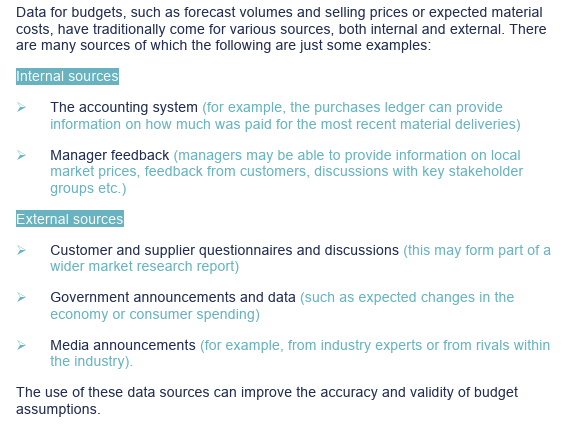This screenshot has width=568, height=424.
Task: Click the teal text about local market prices
Action: 287,172
